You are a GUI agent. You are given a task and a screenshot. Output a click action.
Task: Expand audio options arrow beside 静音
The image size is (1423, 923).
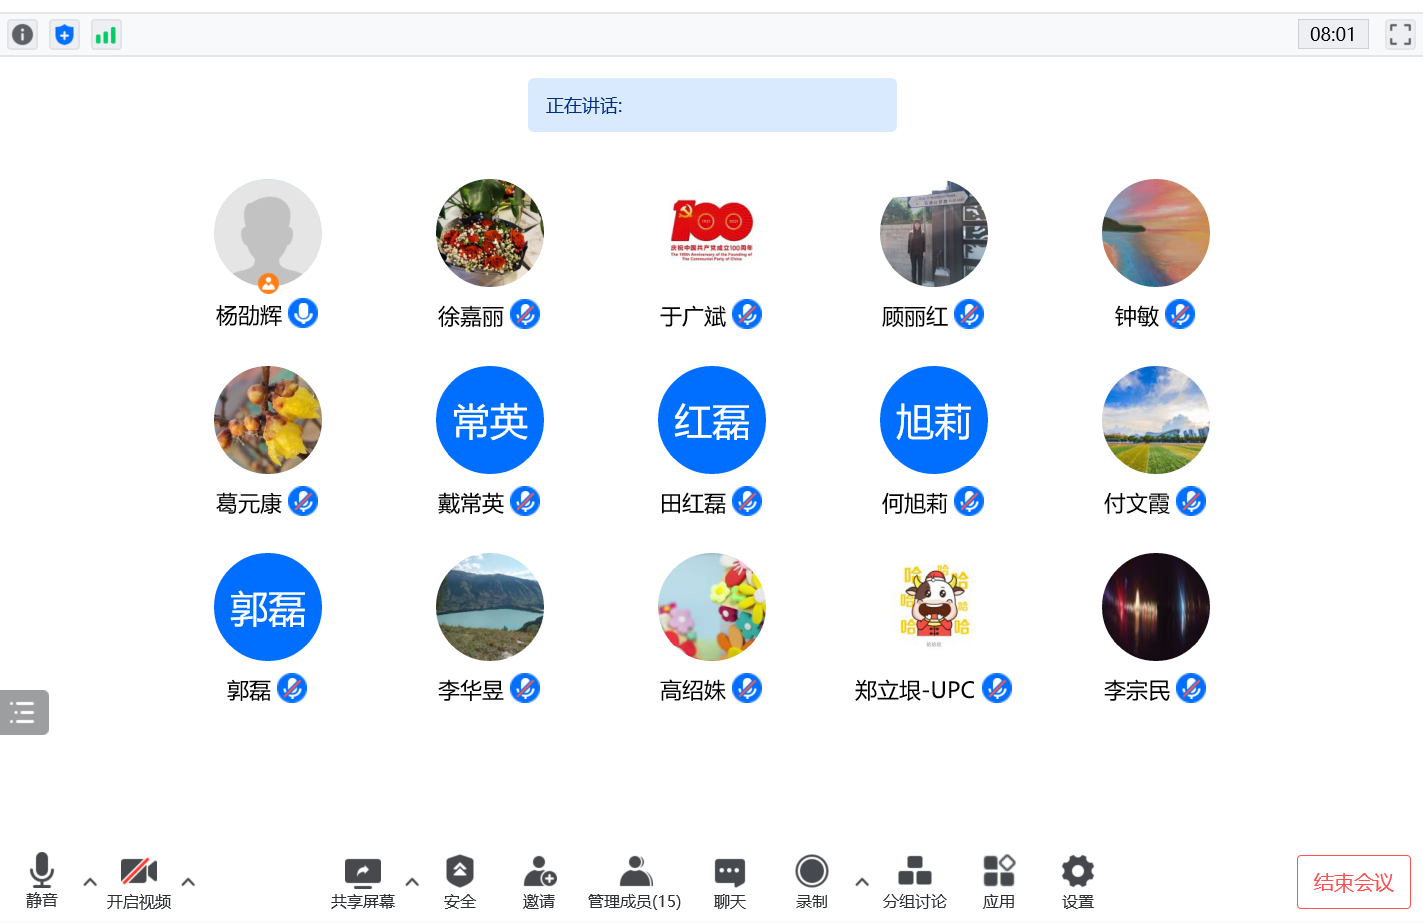[90, 882]
